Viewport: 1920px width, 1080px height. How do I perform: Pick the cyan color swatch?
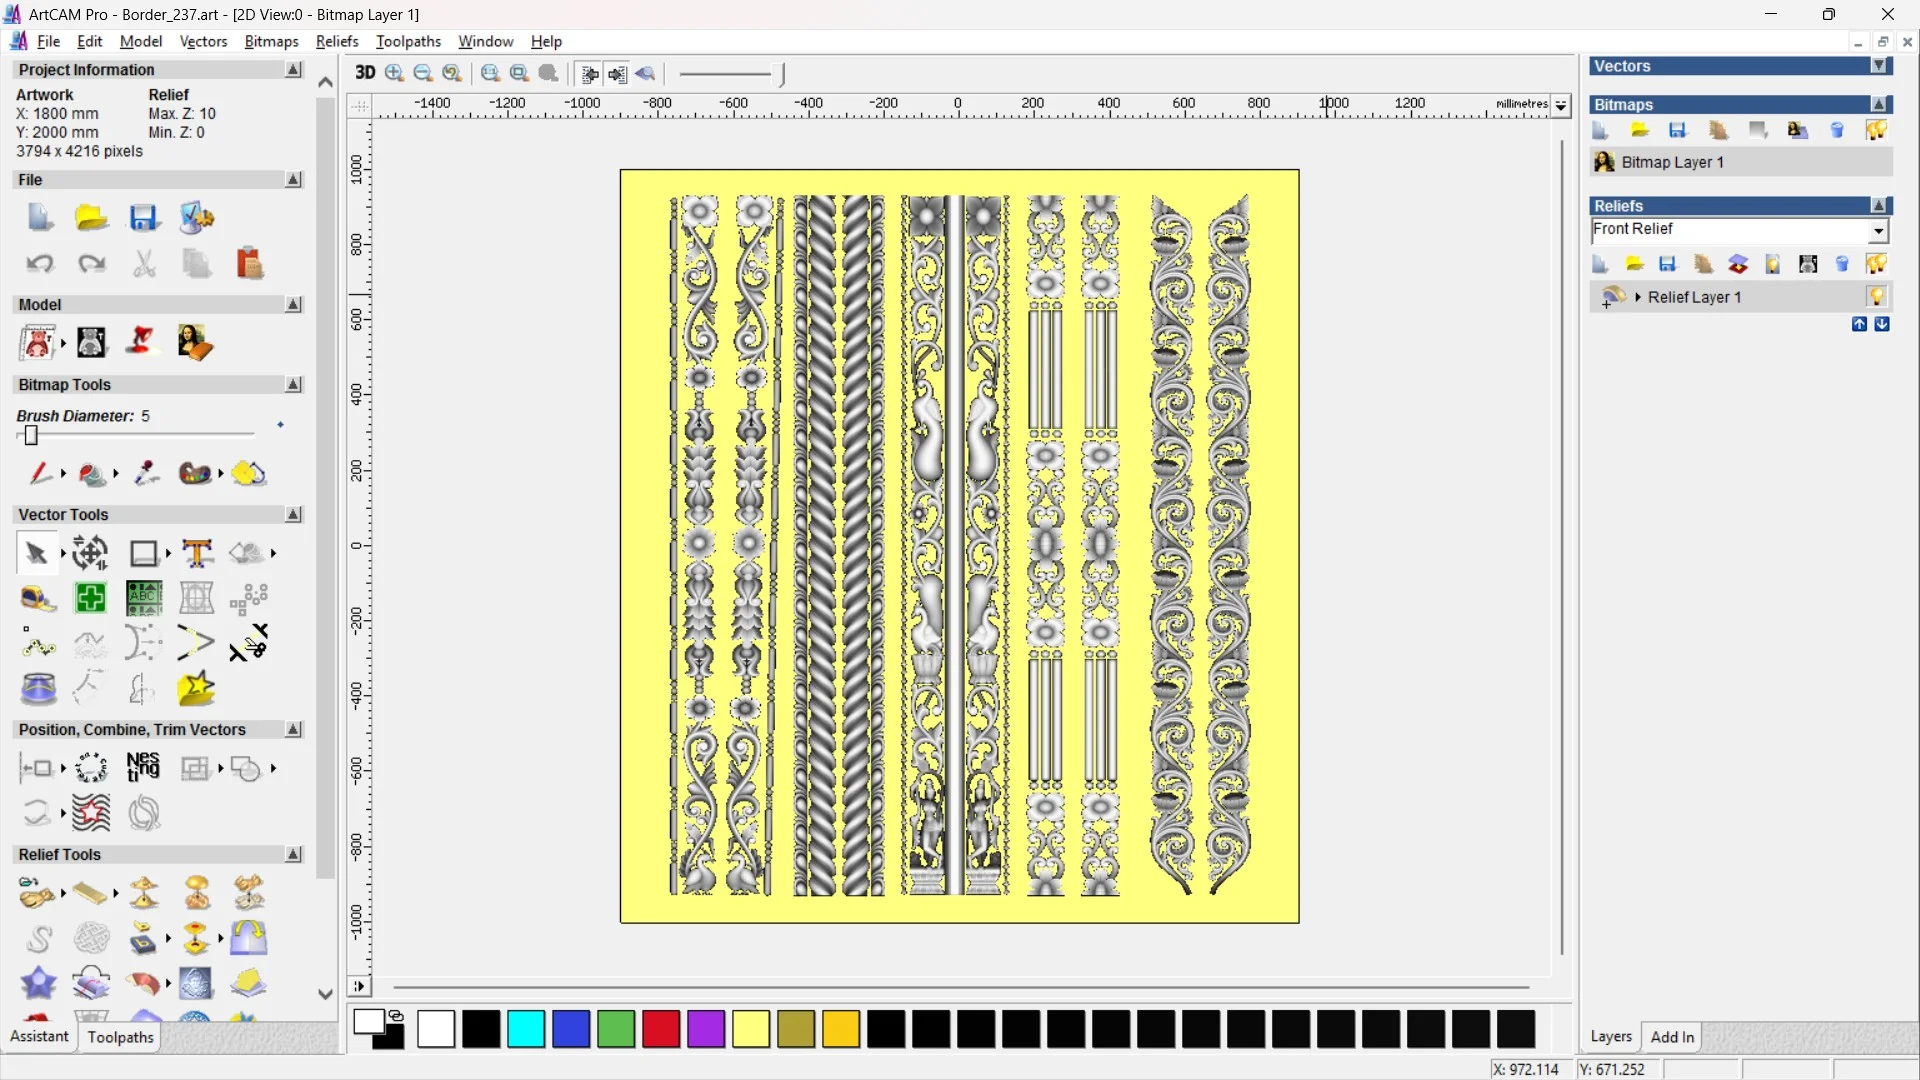pyautogui.click(x=526, y=1029)
